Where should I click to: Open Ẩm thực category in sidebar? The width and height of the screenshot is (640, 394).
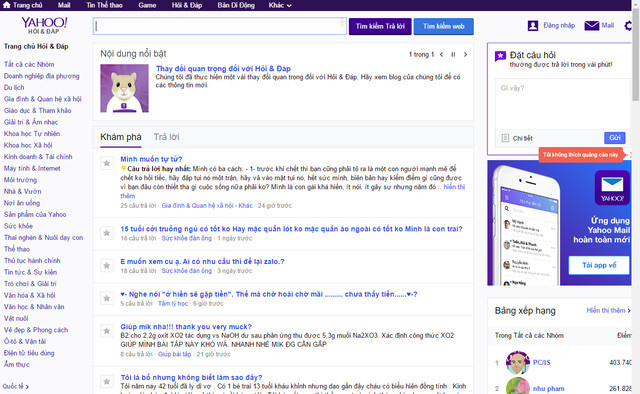click(17, 365)
